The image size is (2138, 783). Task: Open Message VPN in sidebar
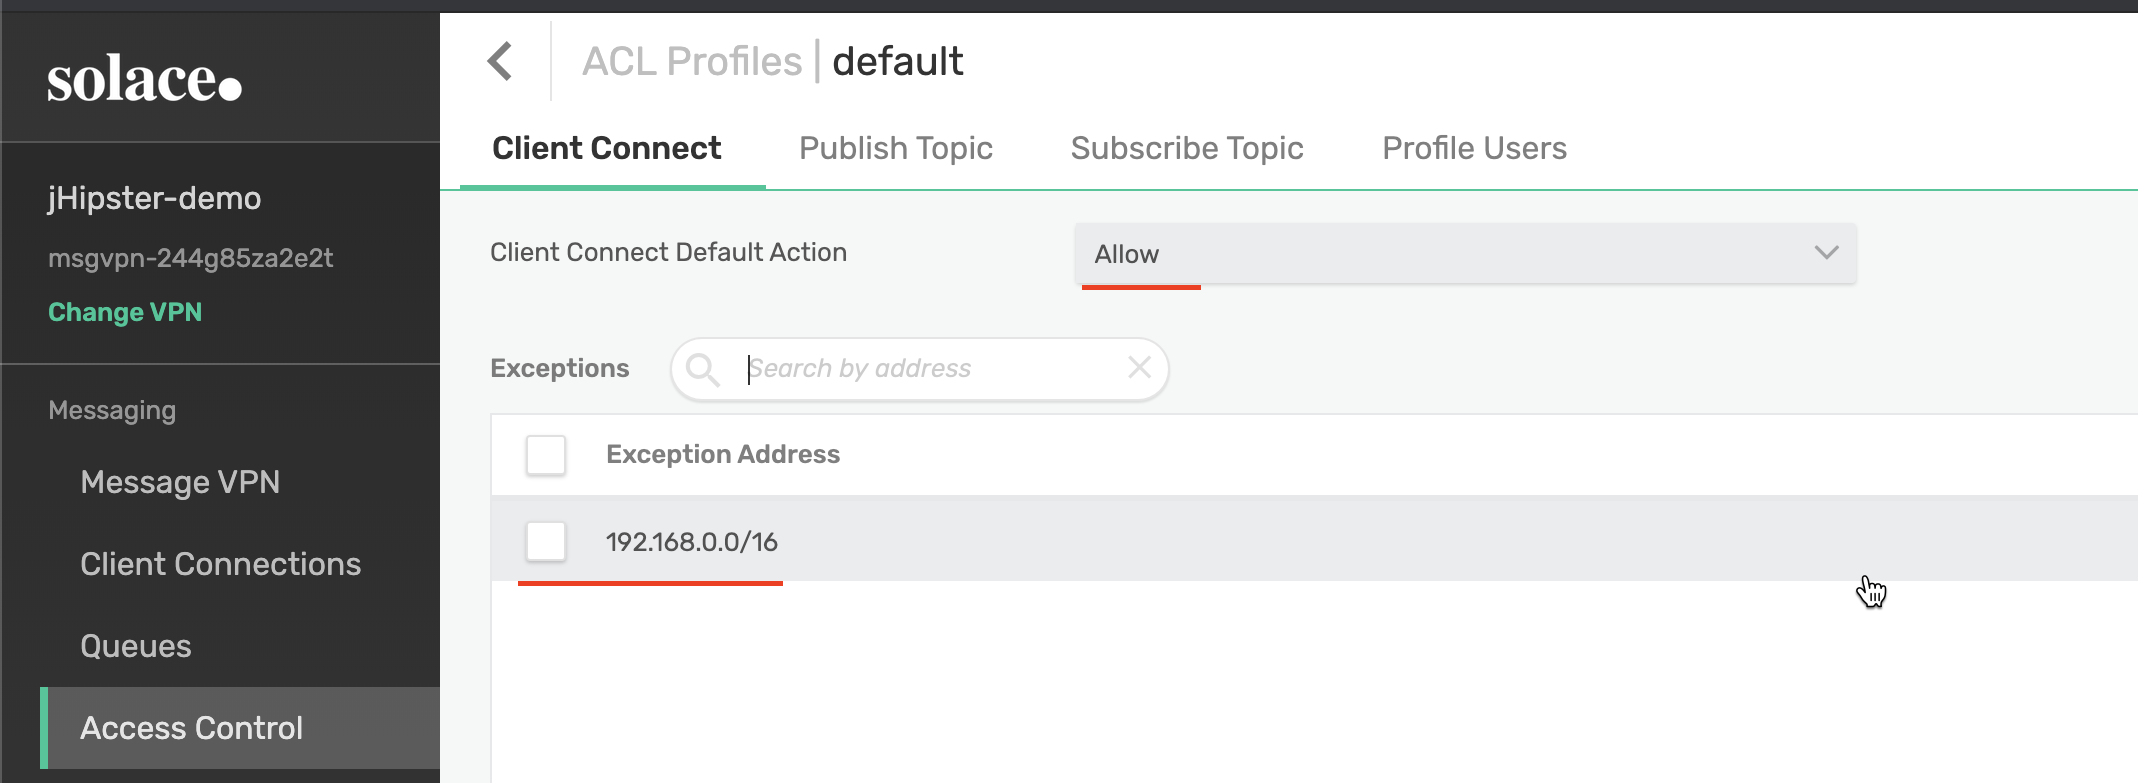tap(180, 482)
